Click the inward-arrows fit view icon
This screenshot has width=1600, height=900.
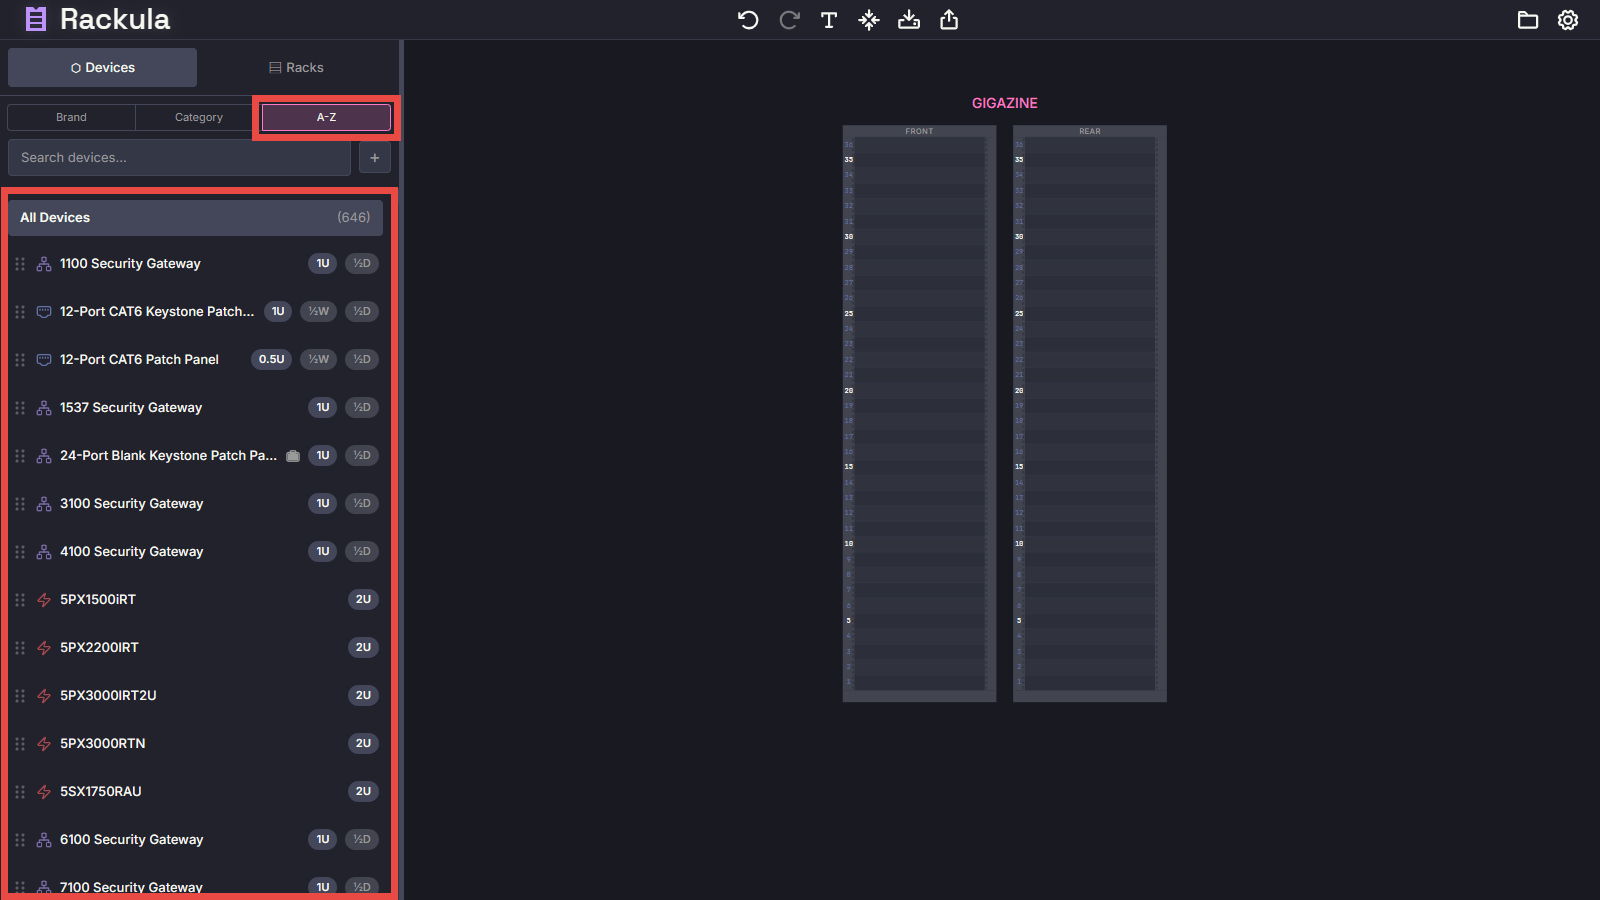click(869, 20)
